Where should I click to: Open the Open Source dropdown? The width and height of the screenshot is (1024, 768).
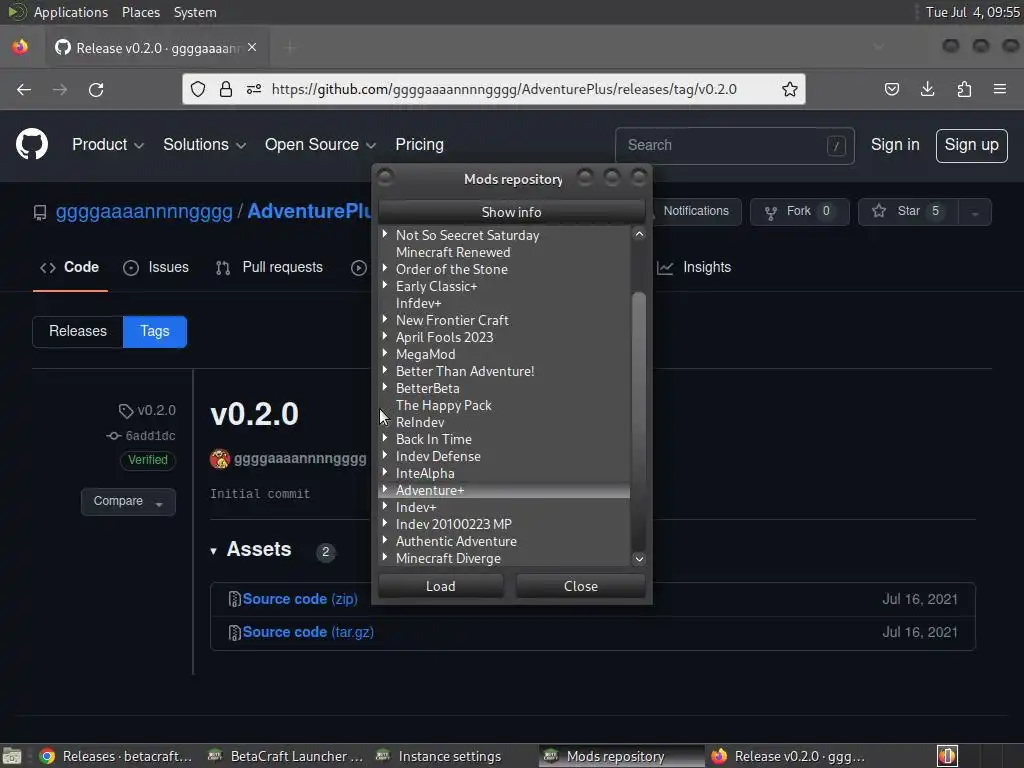pyautogui.click(x=320, y=145)
